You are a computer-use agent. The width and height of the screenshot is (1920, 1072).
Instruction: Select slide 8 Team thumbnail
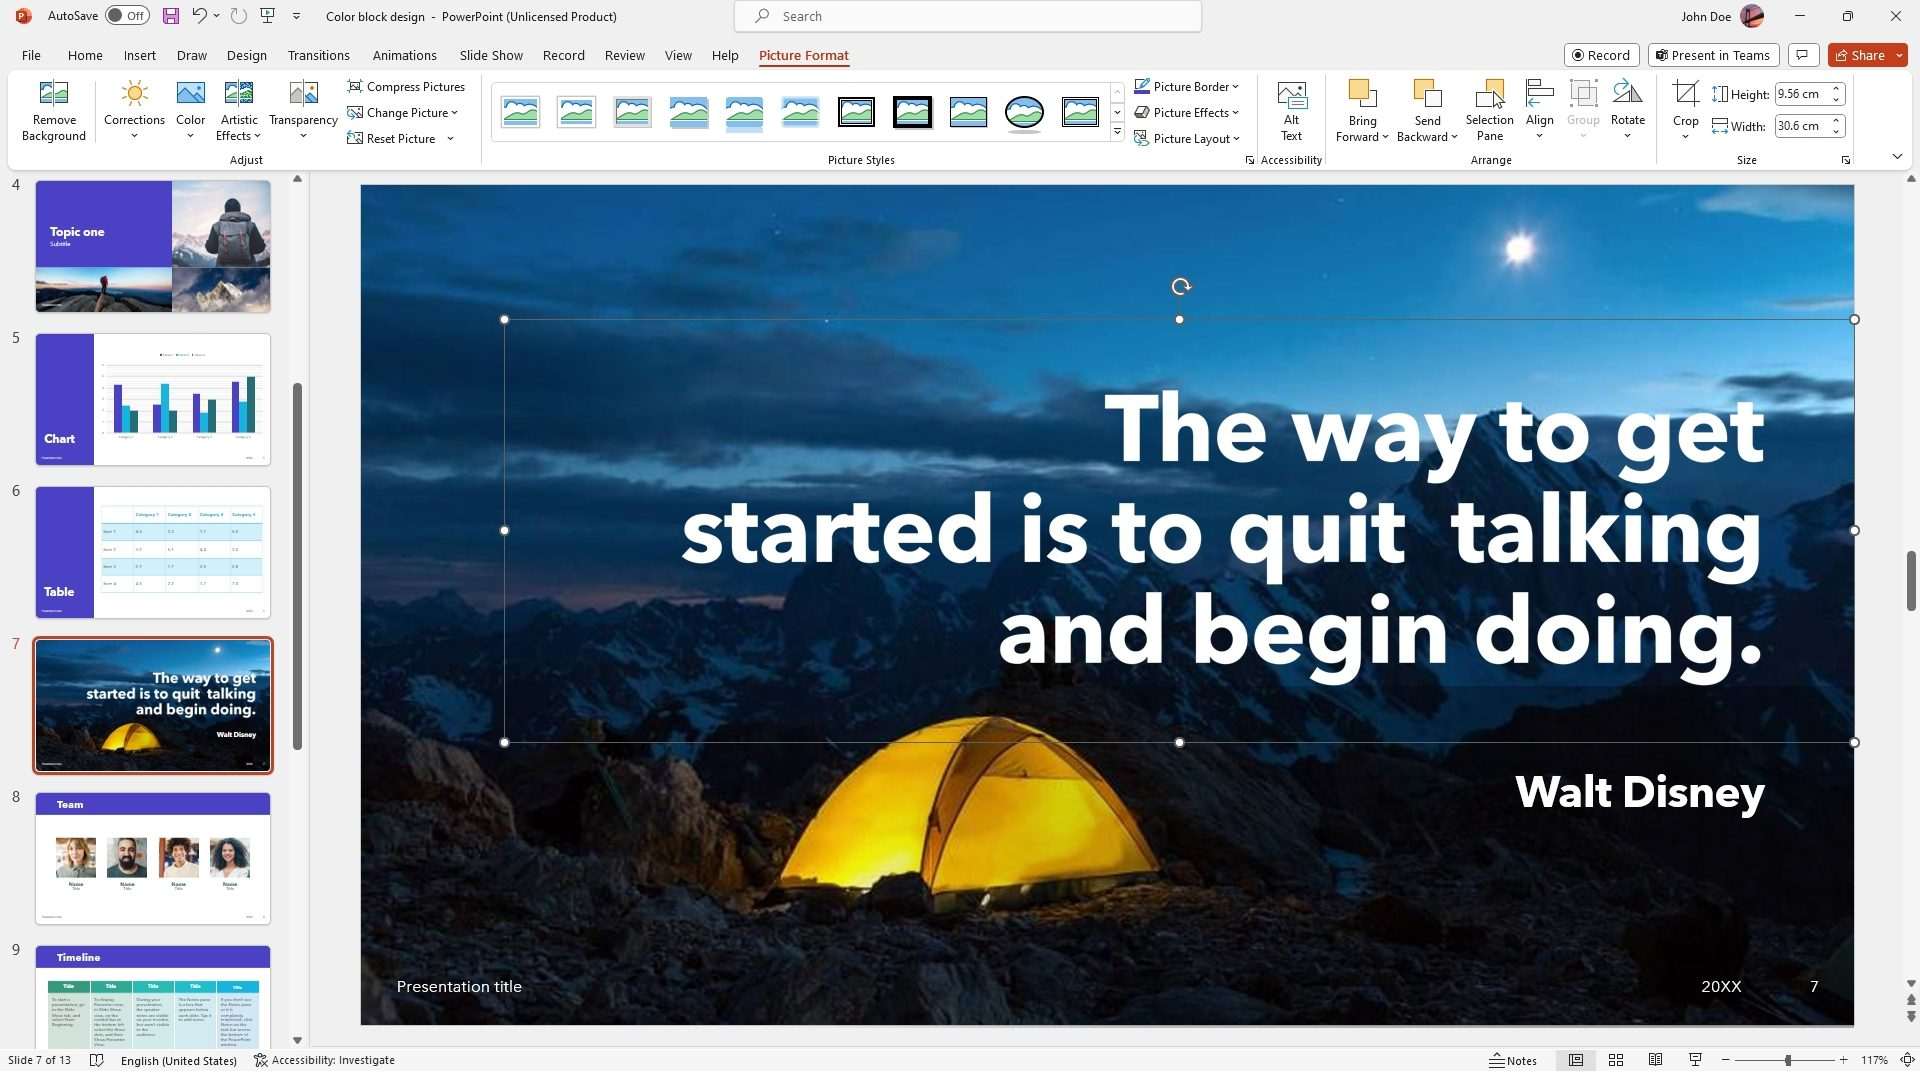(153, 858)
